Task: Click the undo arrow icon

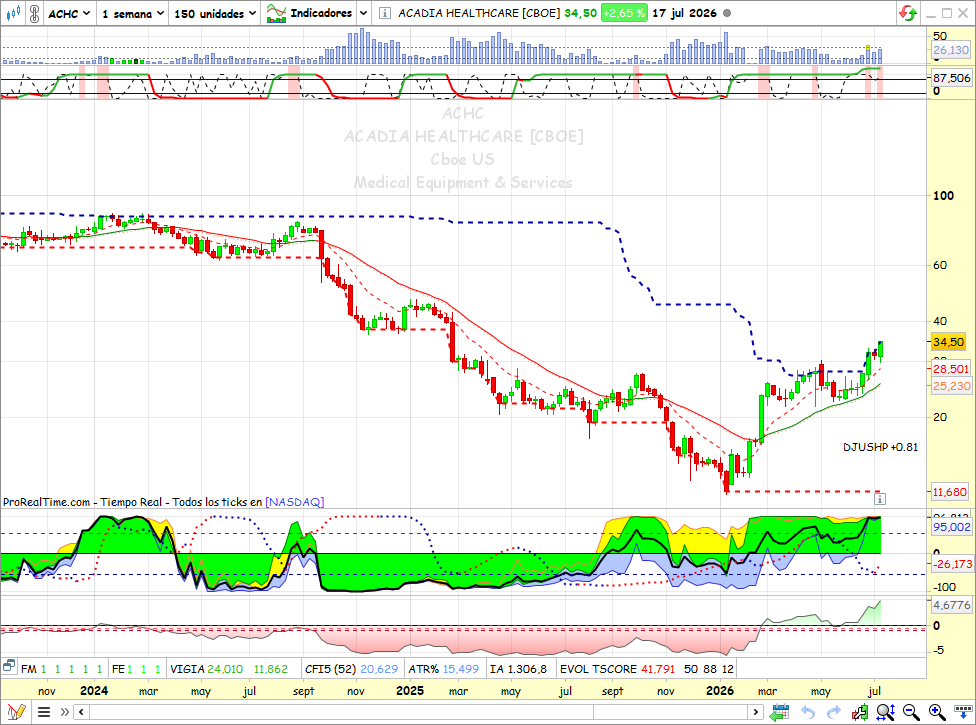Action: point(808,712)
